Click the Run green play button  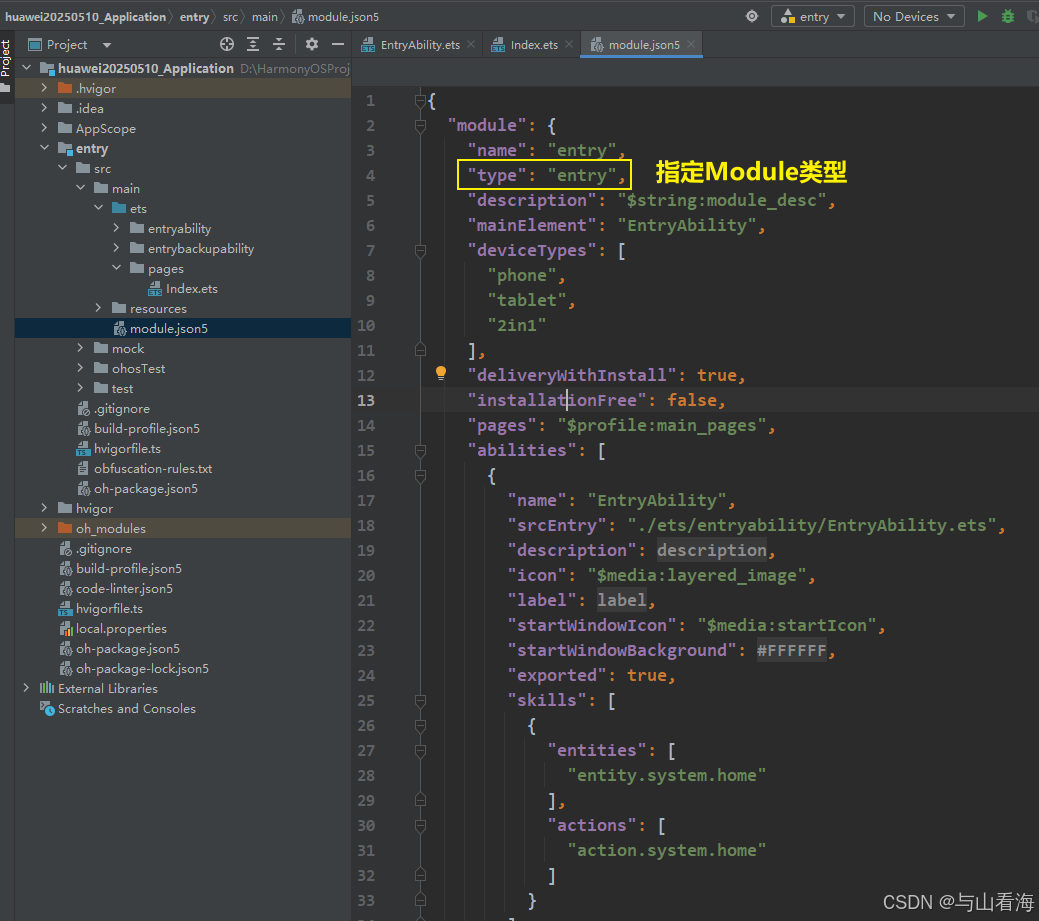coord(982,16)
